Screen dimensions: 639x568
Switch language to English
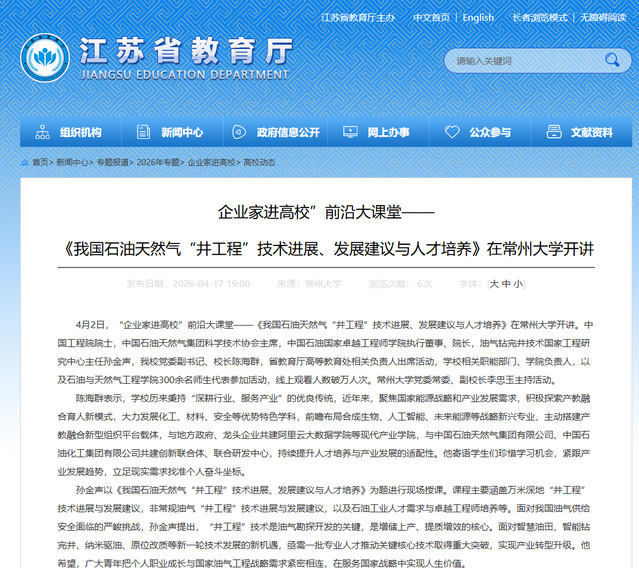[x=478, y=17]
